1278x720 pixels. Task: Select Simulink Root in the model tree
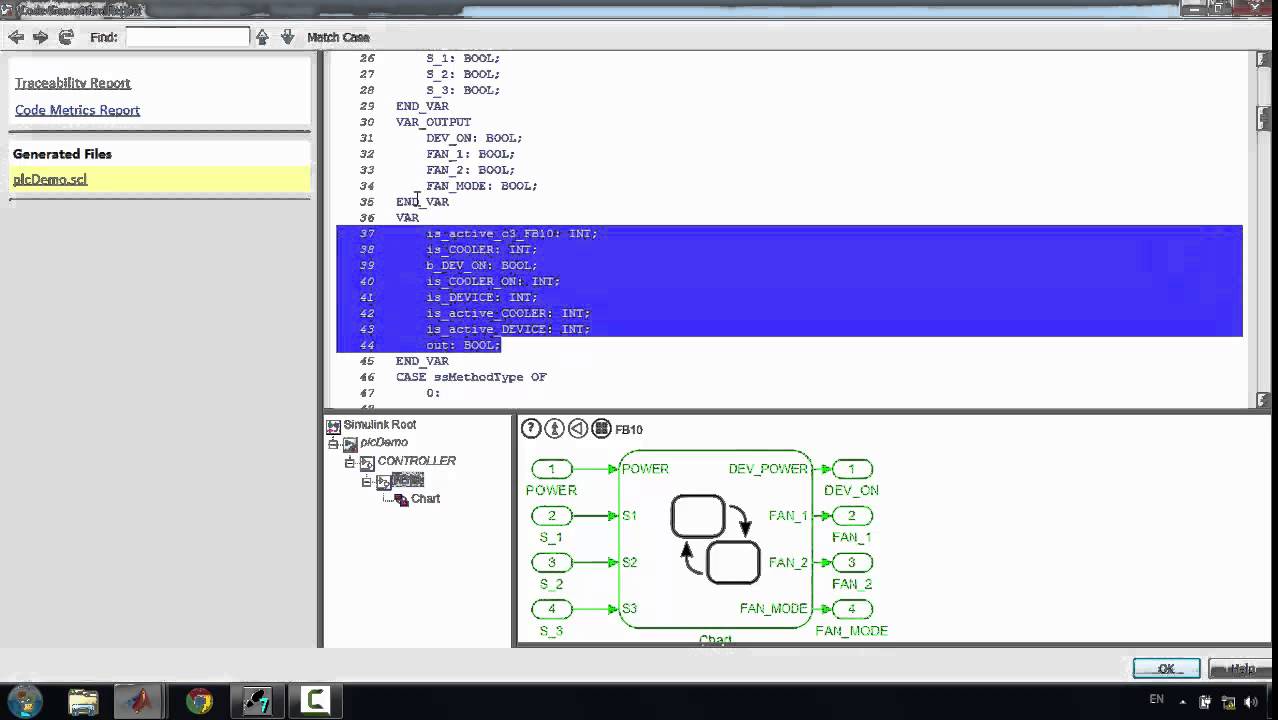pos(379,425)
